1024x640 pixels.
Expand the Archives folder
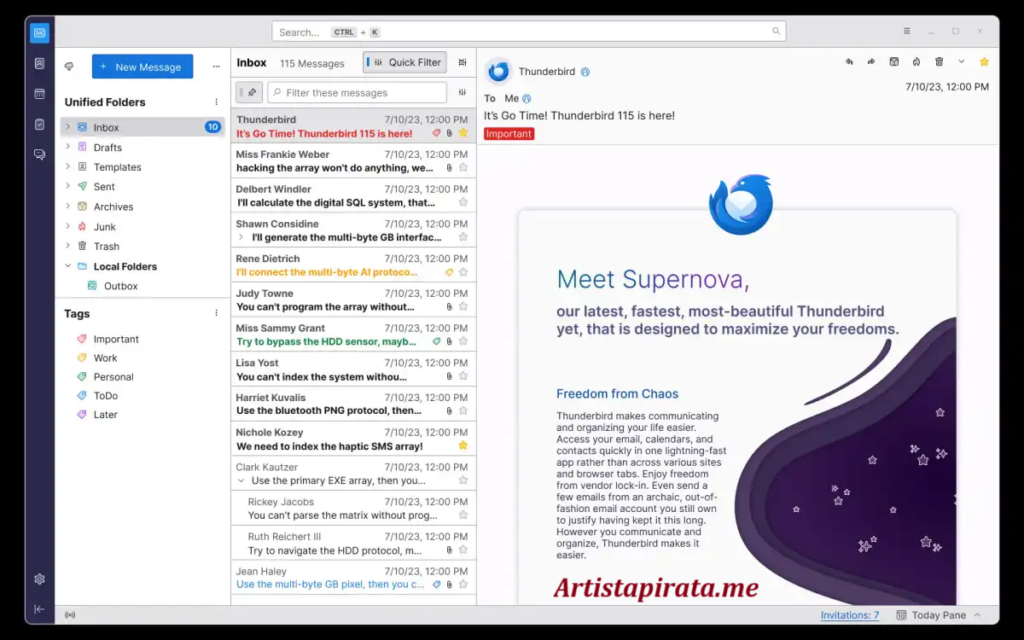68,206
